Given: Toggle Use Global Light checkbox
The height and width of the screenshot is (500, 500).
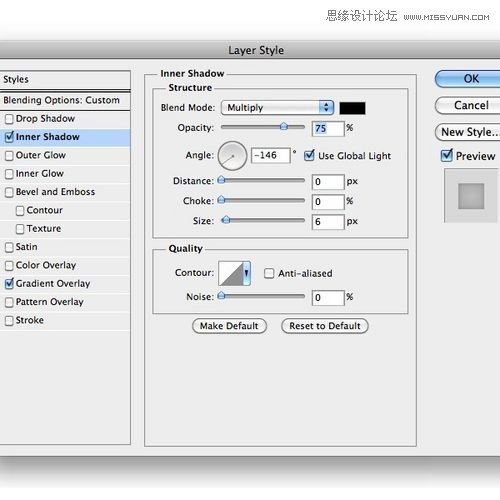Looking at the screenshot, I should 309,155.
